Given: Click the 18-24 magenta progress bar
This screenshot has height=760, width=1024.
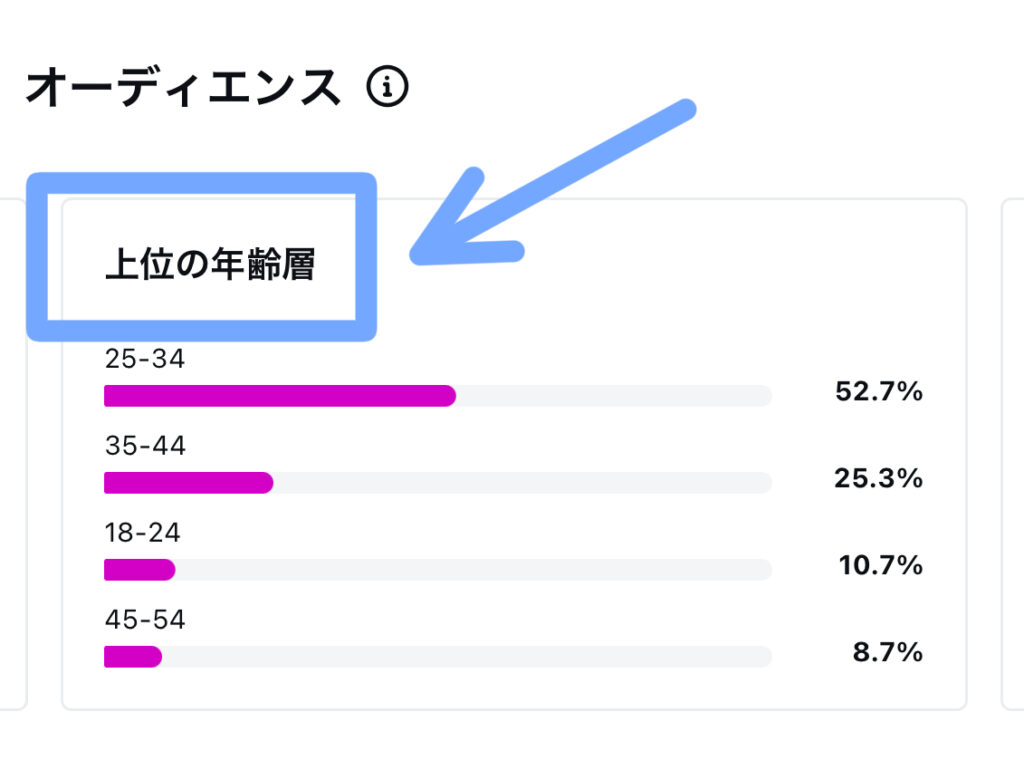Looking at the screenshot, I should click(x=140, y=569).
